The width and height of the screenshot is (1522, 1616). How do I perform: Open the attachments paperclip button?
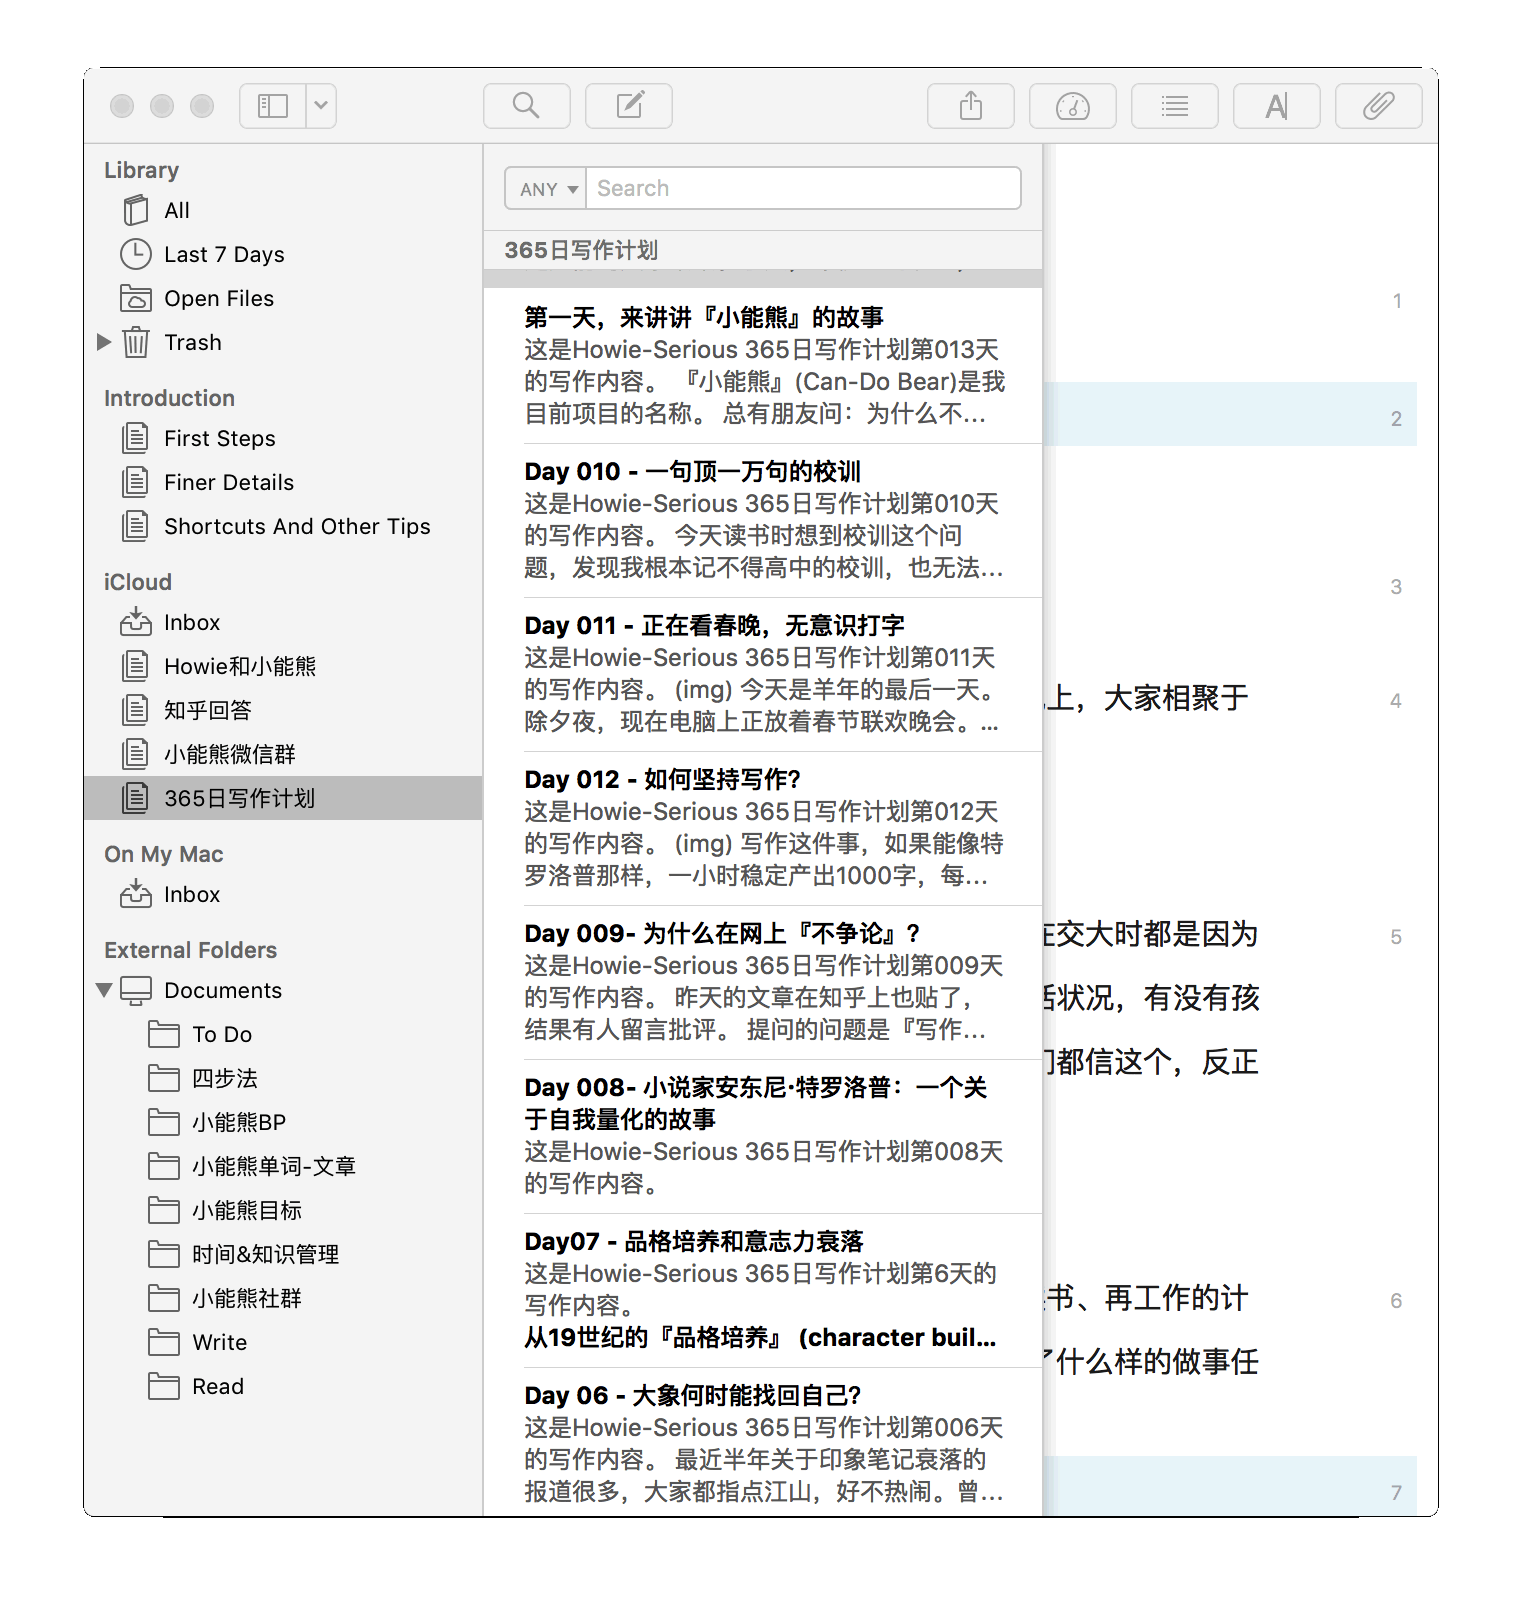click(1379, 106)
